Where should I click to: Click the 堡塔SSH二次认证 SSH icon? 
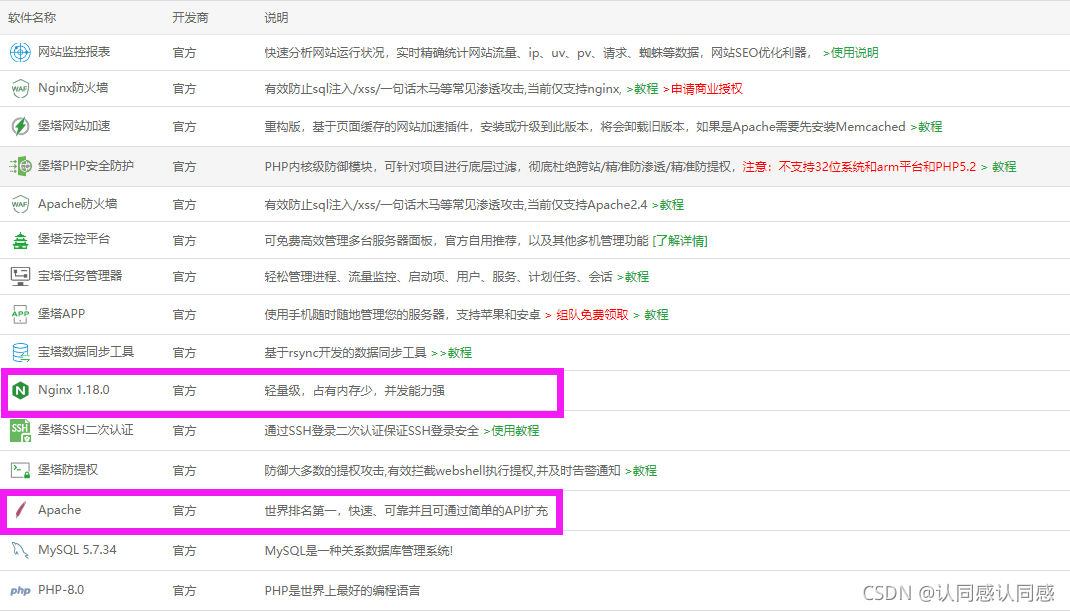[x=20, y=431]
